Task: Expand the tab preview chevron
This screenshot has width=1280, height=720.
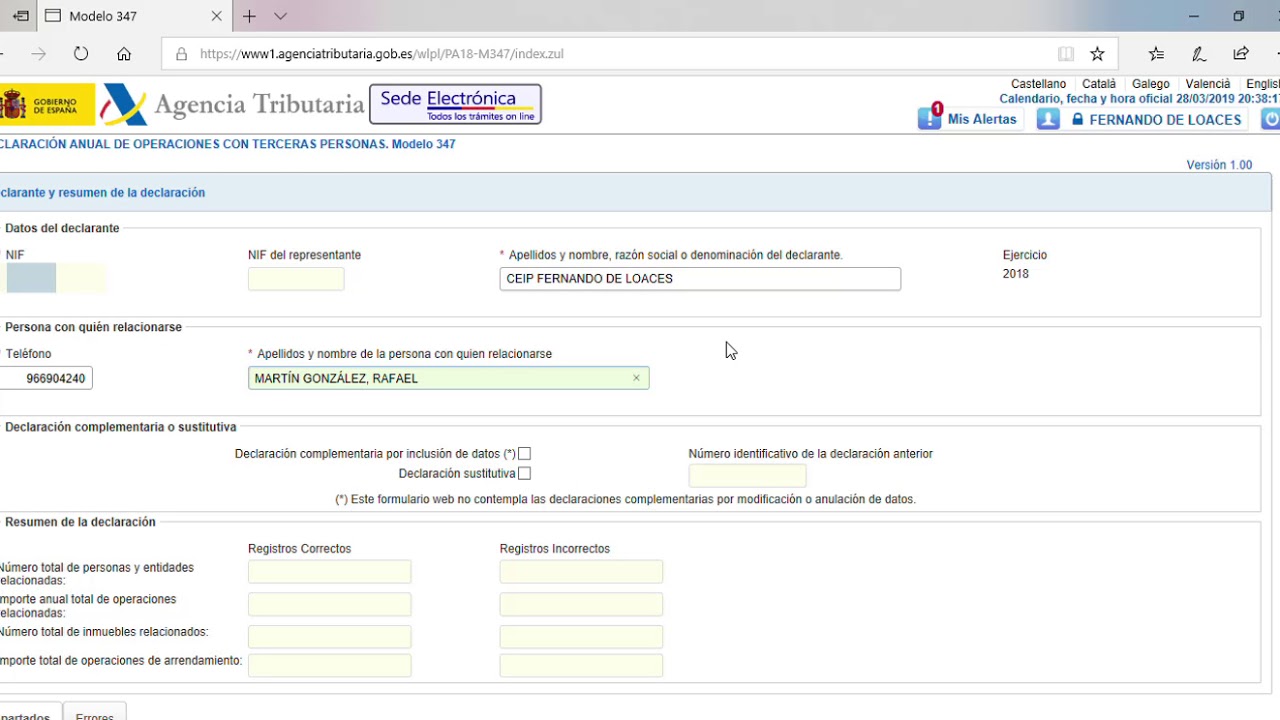Action: click(280, 16)
